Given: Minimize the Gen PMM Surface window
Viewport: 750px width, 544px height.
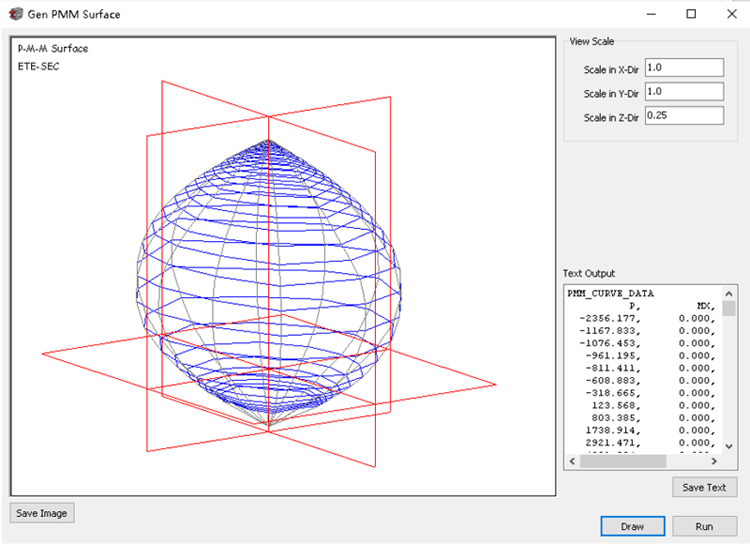Looking at the screenshot, I should coord(651,14).
